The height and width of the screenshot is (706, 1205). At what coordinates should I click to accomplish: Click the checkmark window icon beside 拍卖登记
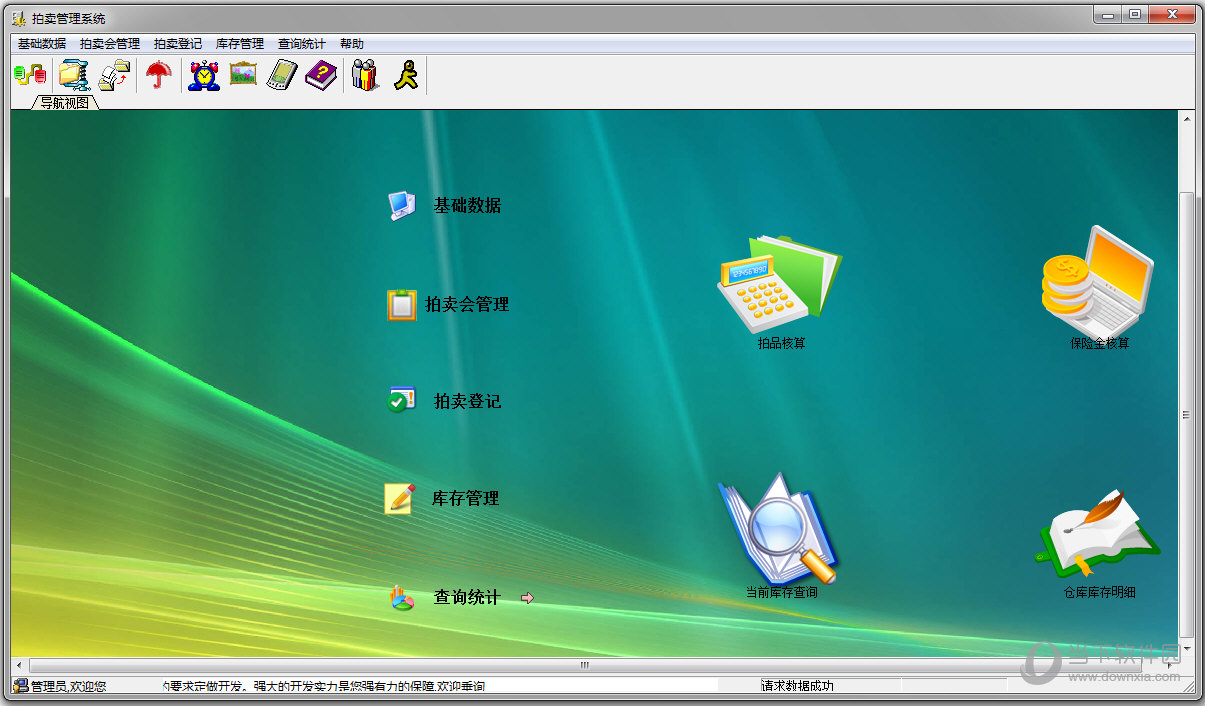[402, 401]
